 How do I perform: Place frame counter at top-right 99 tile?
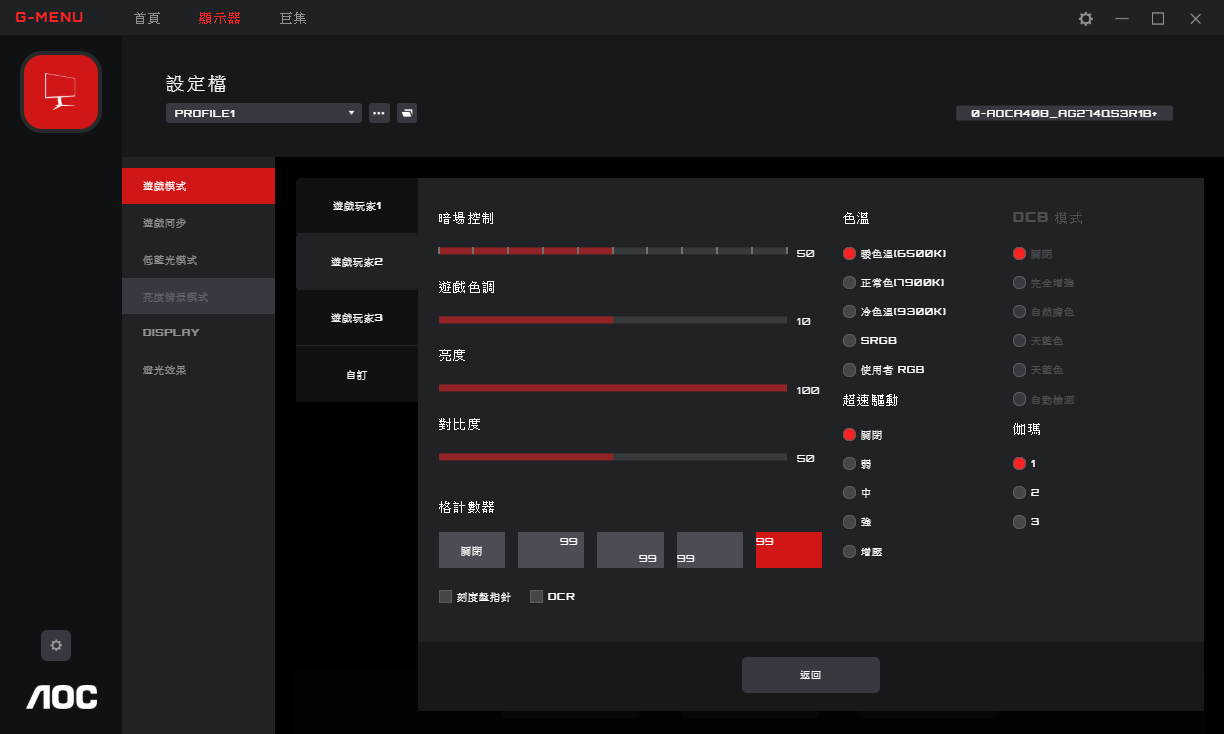[551, 550]
